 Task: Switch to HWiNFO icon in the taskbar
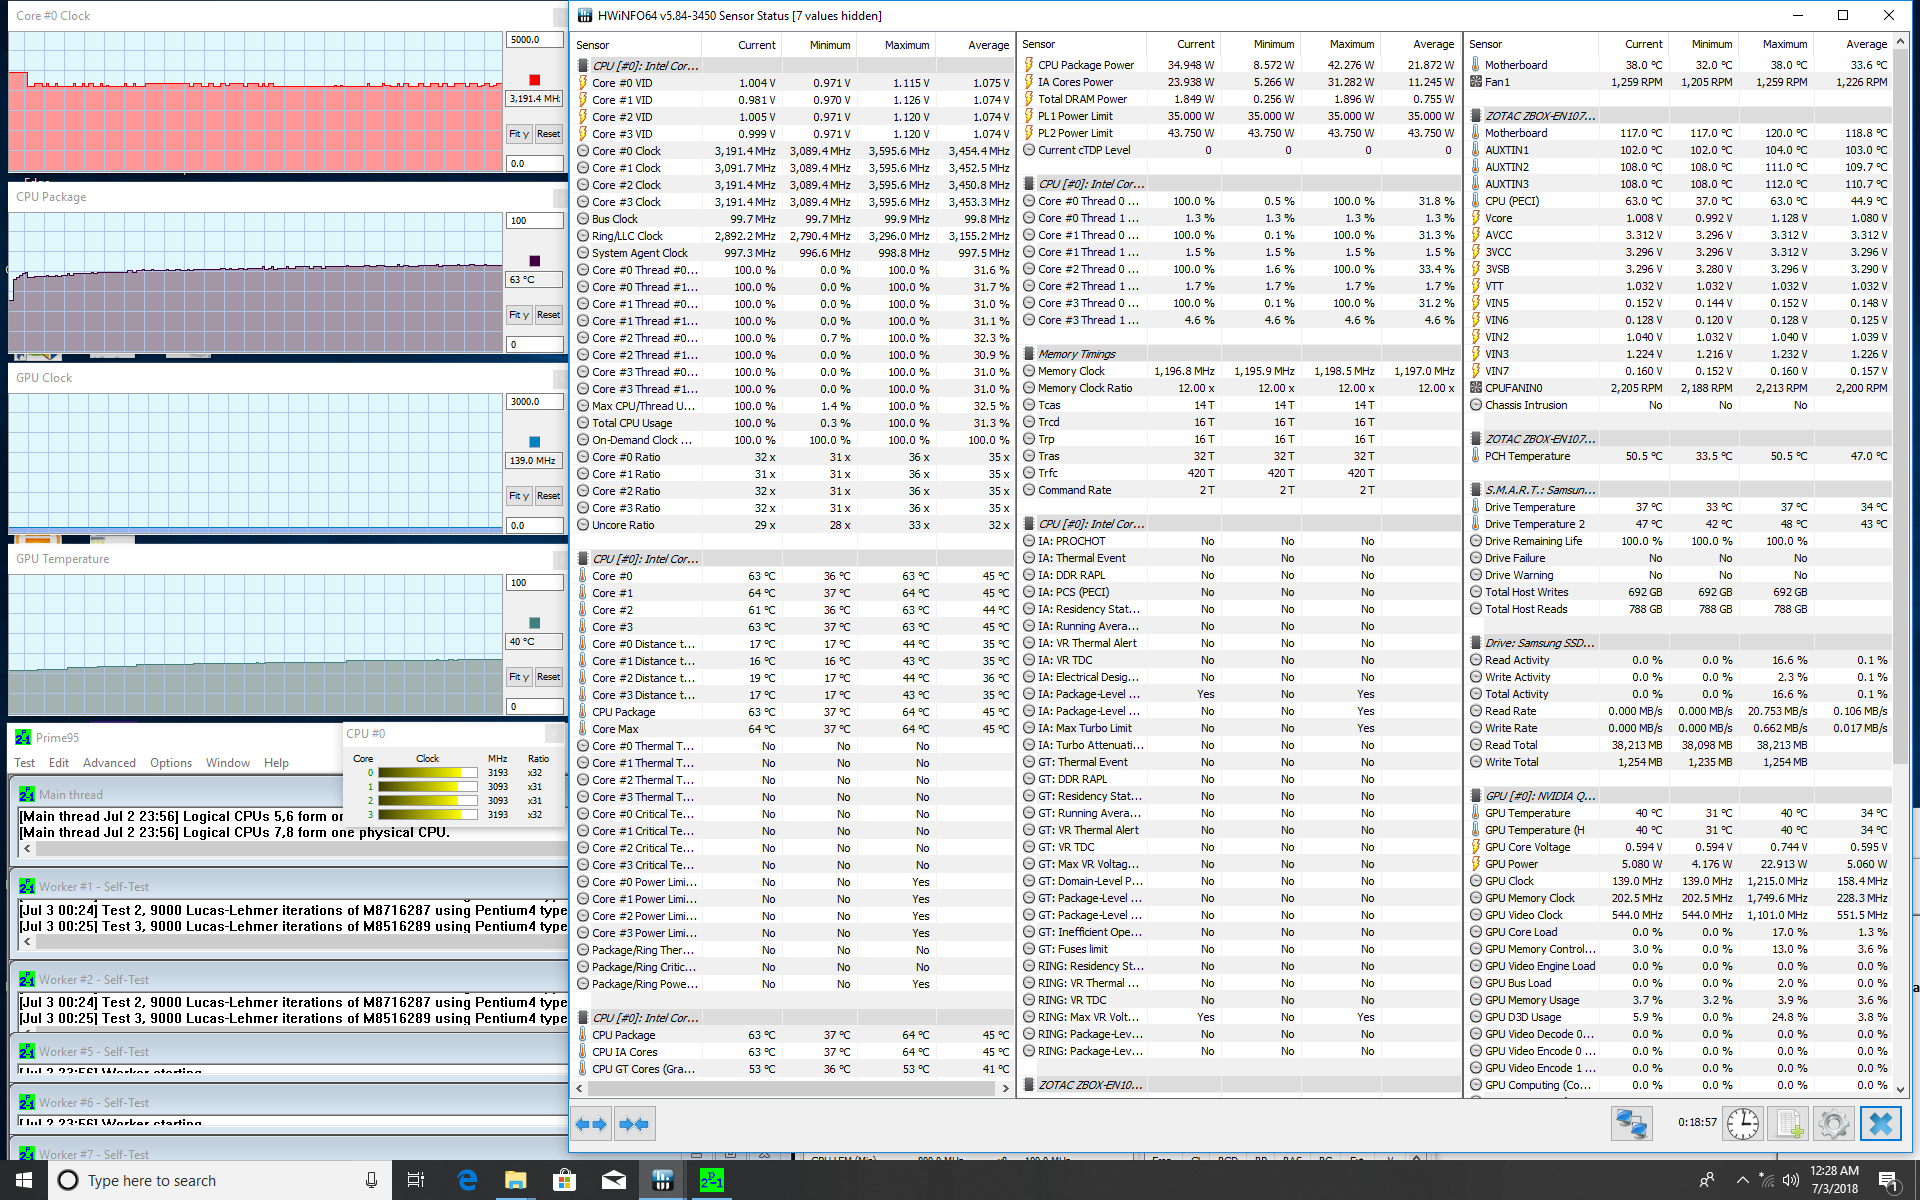pos(662,1180)
